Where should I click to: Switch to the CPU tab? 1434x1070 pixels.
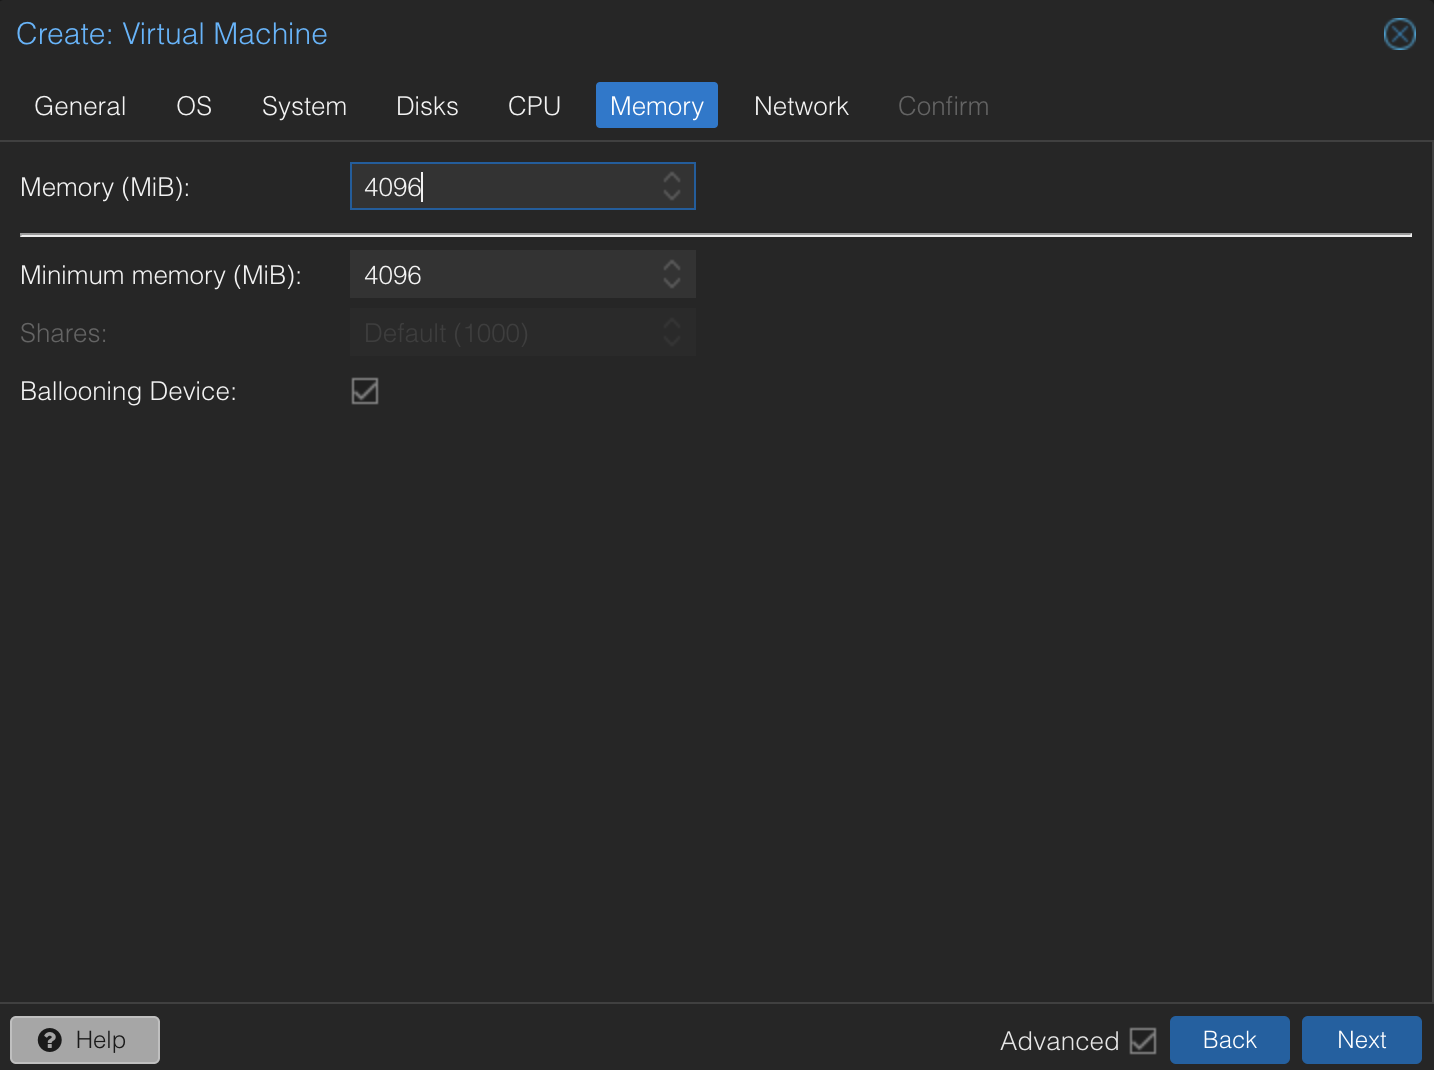tap(534, 105)
